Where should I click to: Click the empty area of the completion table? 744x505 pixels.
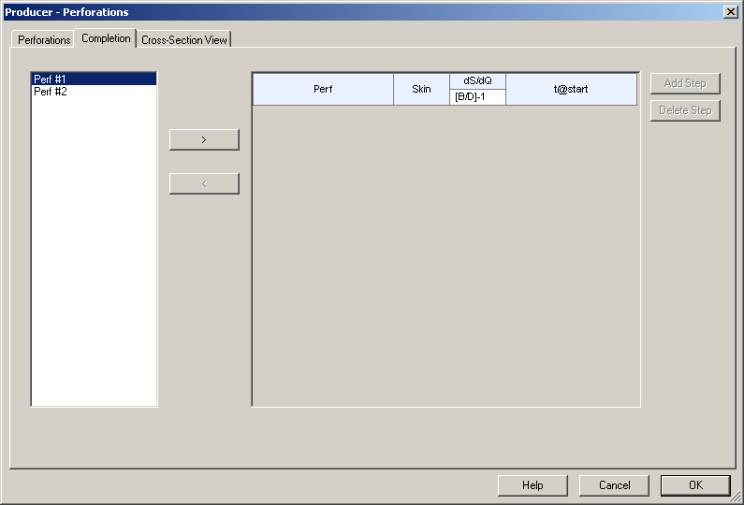coord(445,255)
